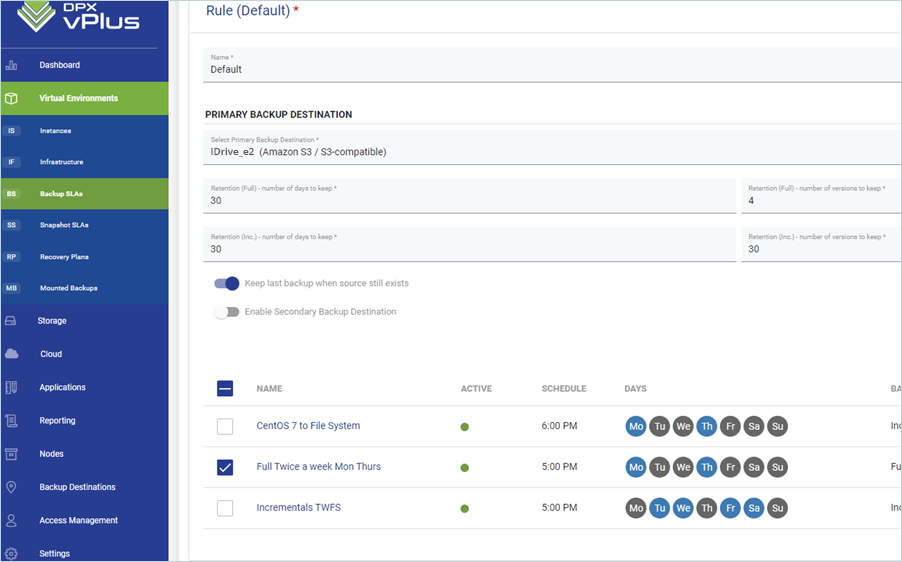902x562 pixels.
Task: Open the CentOS 7 to File System link
Action: pyautogui.click(x=308, y=426)
